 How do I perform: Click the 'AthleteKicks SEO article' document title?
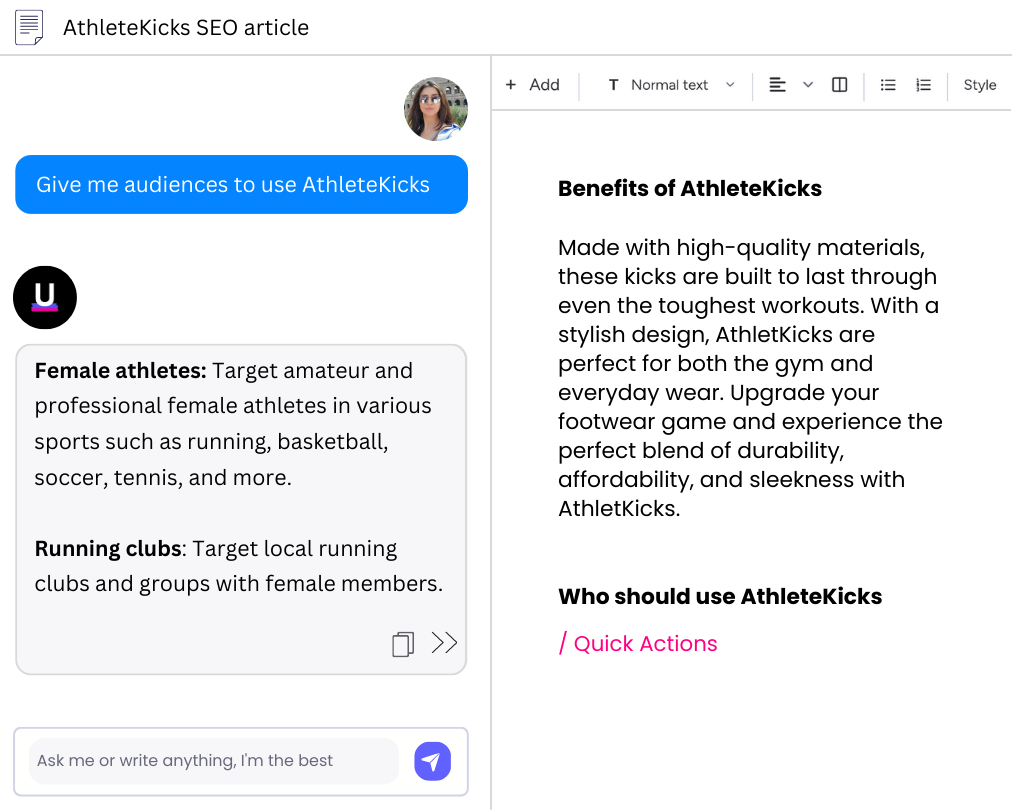(186, 27)
